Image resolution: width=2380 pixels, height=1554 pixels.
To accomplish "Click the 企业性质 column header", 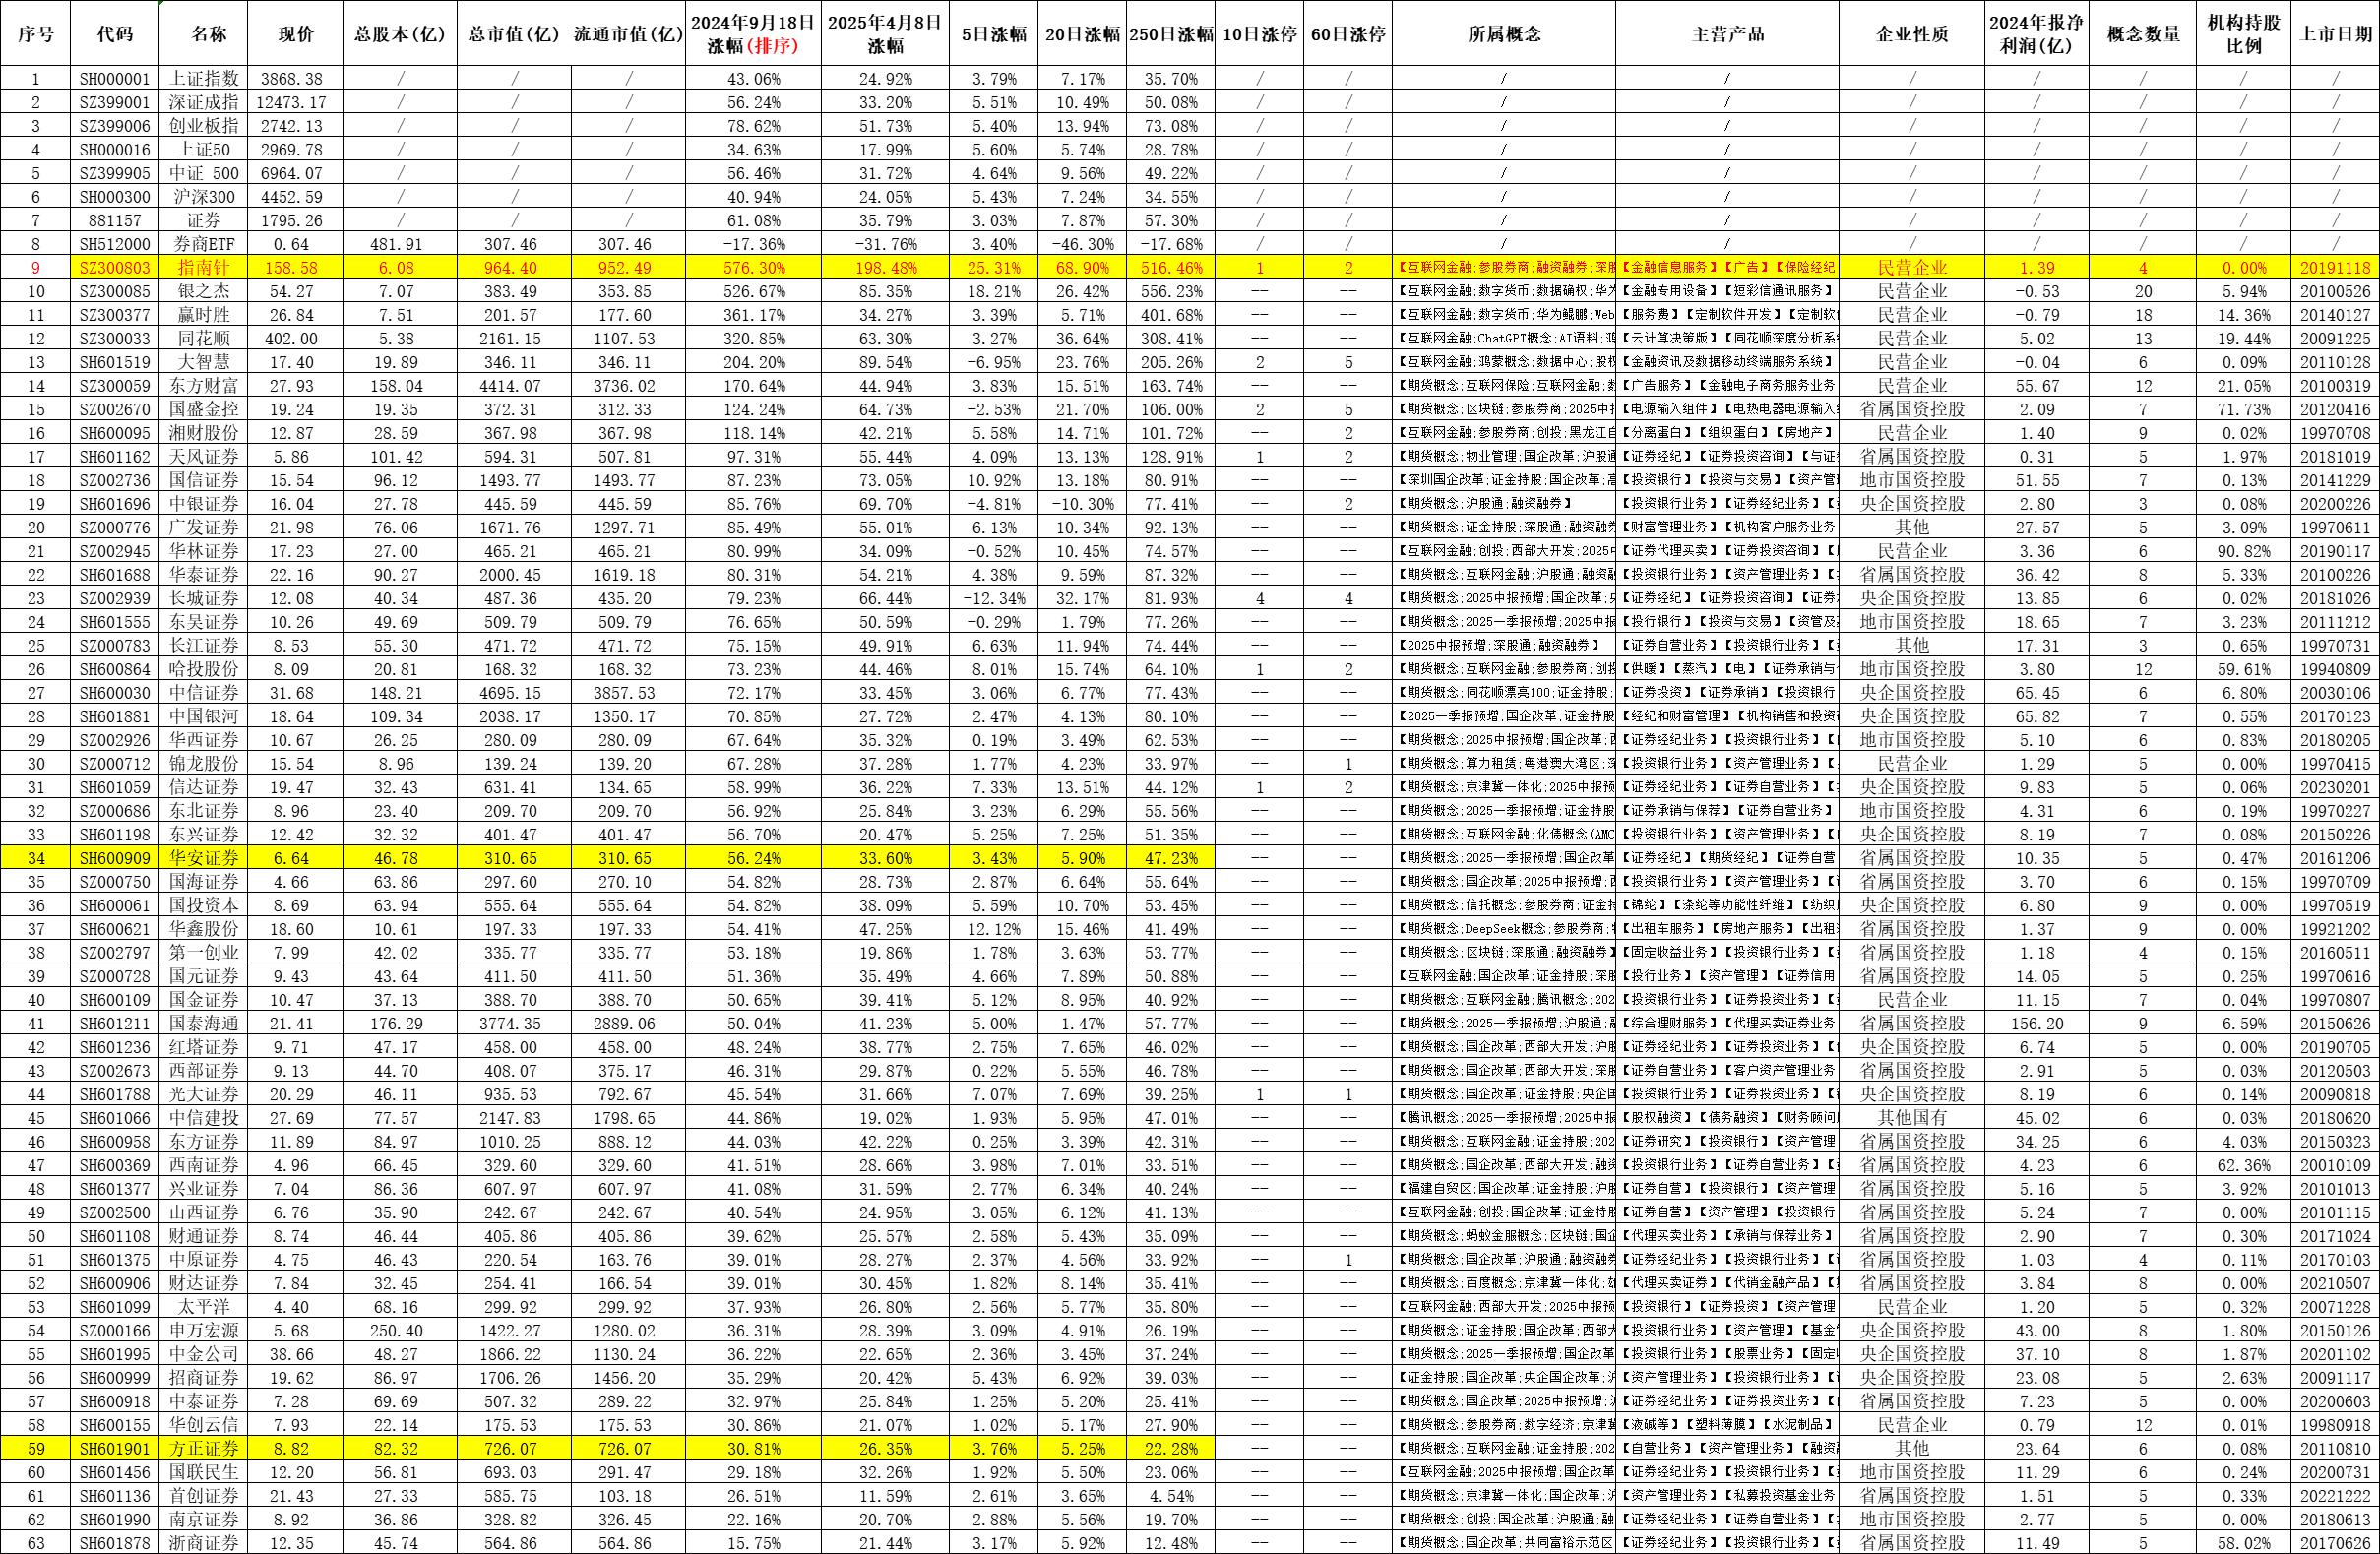I will [1912, 33].
